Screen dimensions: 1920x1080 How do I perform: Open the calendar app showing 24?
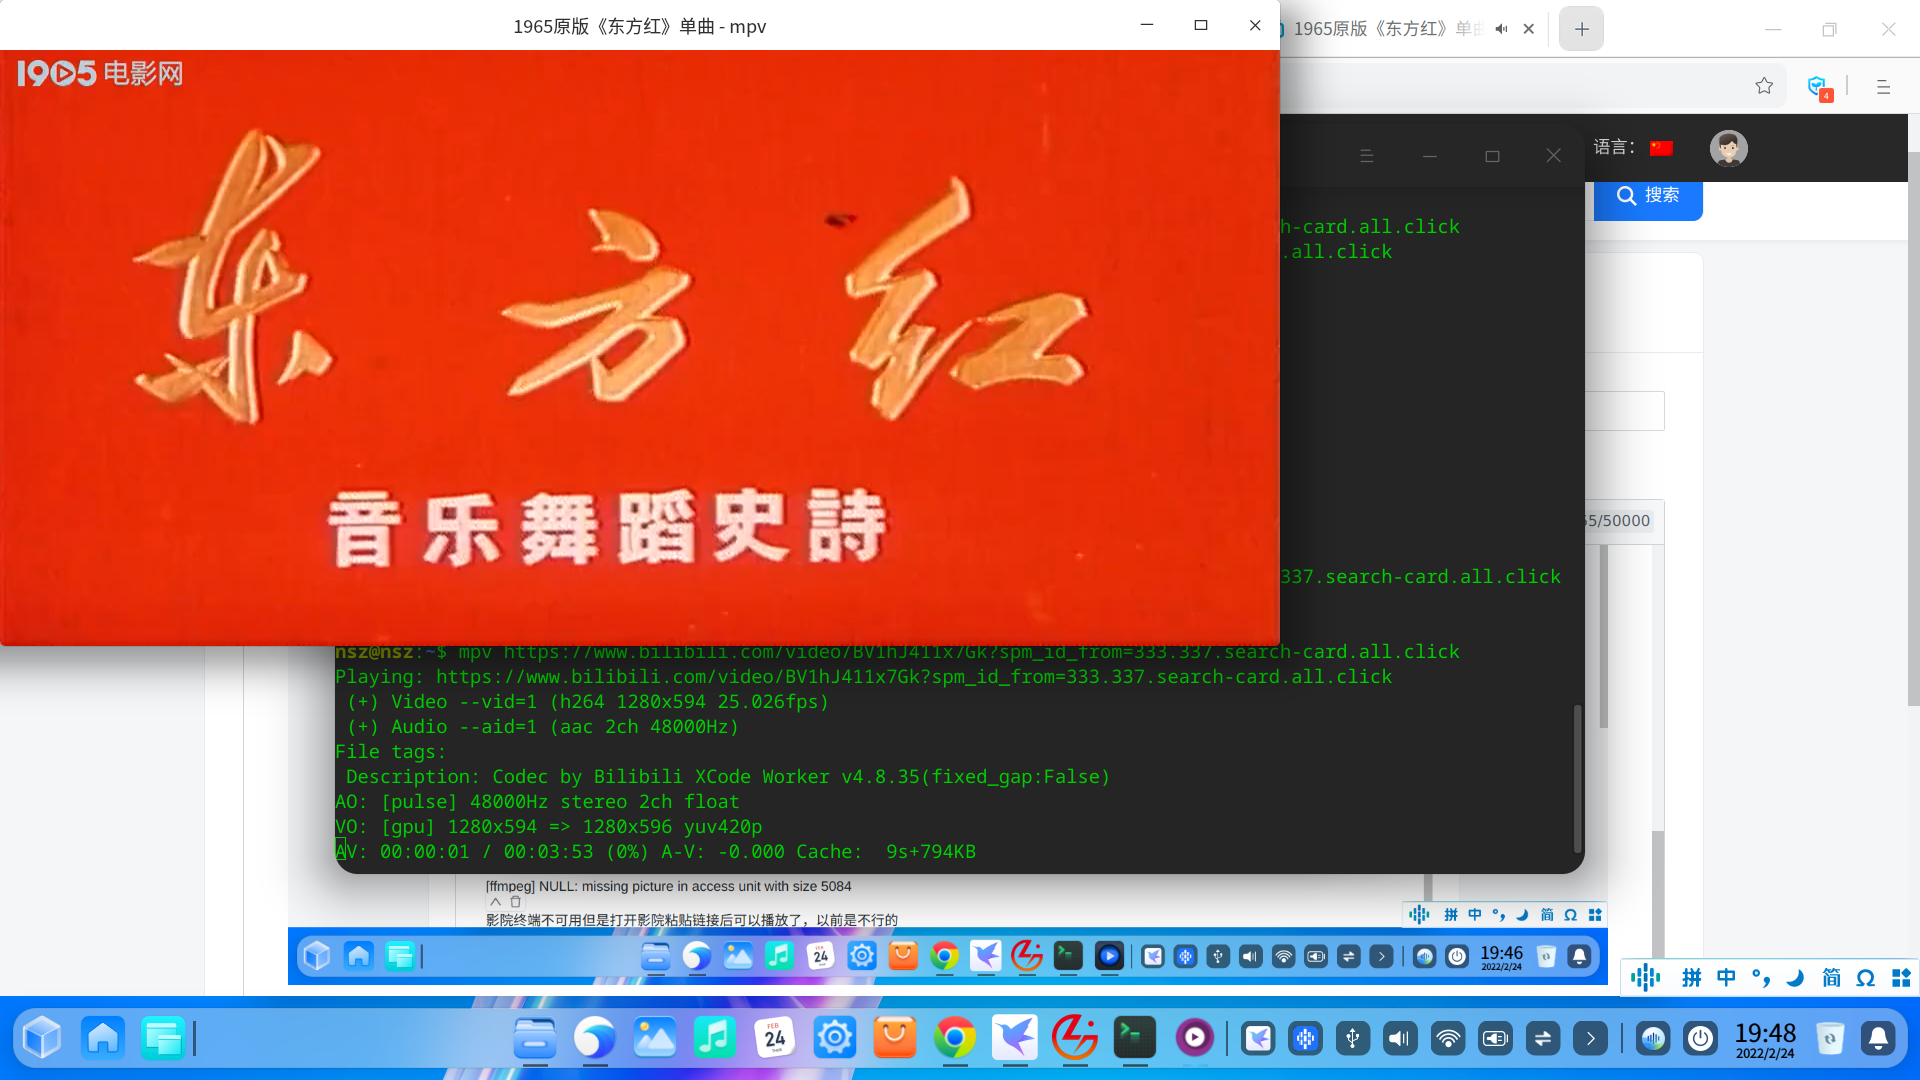[775, 1039]
